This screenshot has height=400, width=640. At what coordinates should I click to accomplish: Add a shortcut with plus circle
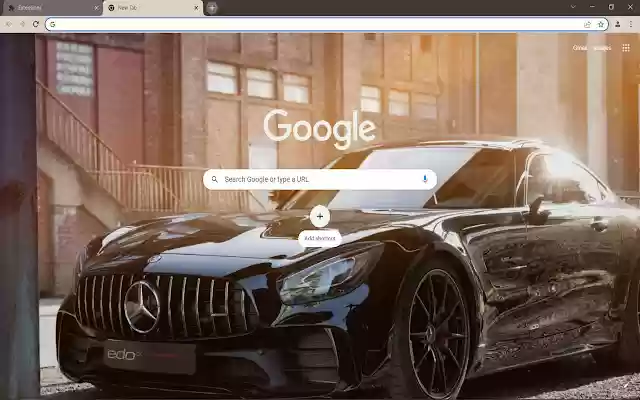tap(320, 216)
